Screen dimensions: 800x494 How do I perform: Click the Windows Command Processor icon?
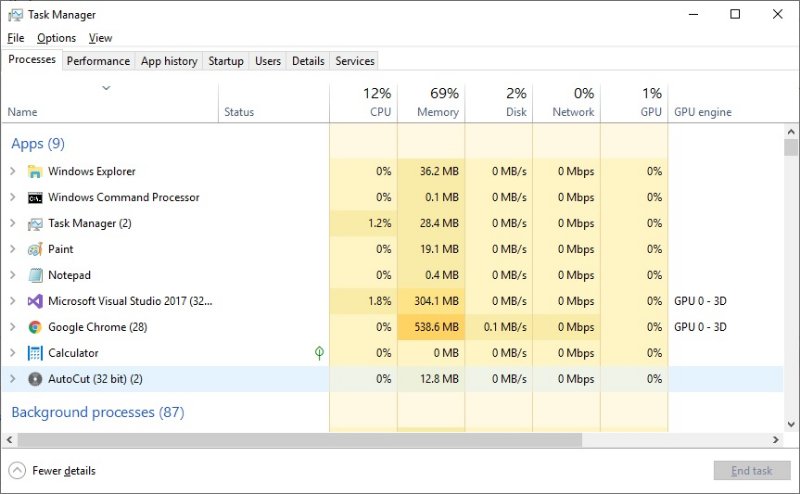pyautogui.click(x=35, y=197)
